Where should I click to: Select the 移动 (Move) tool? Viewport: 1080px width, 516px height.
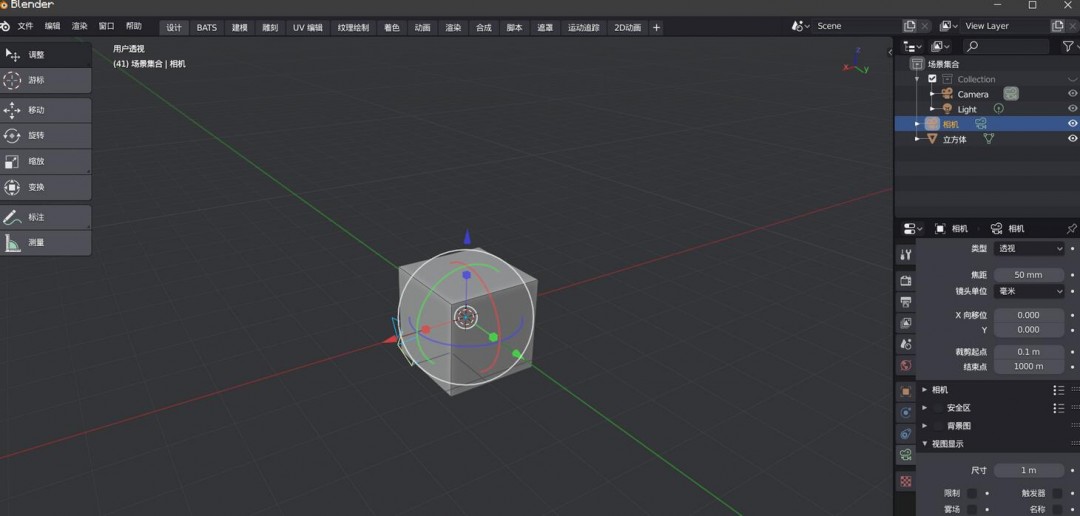click(46, 110)
